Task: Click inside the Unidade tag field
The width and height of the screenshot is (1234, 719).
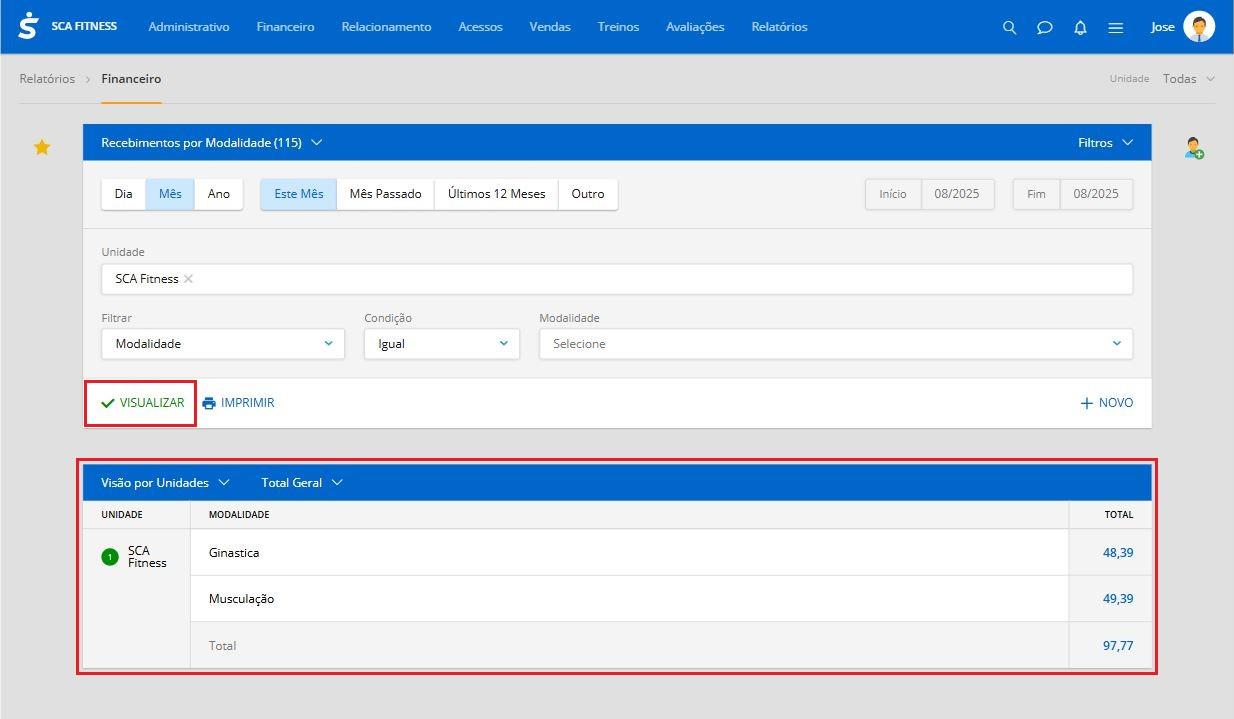Action: pyautogui.click(x=617, y=279)
